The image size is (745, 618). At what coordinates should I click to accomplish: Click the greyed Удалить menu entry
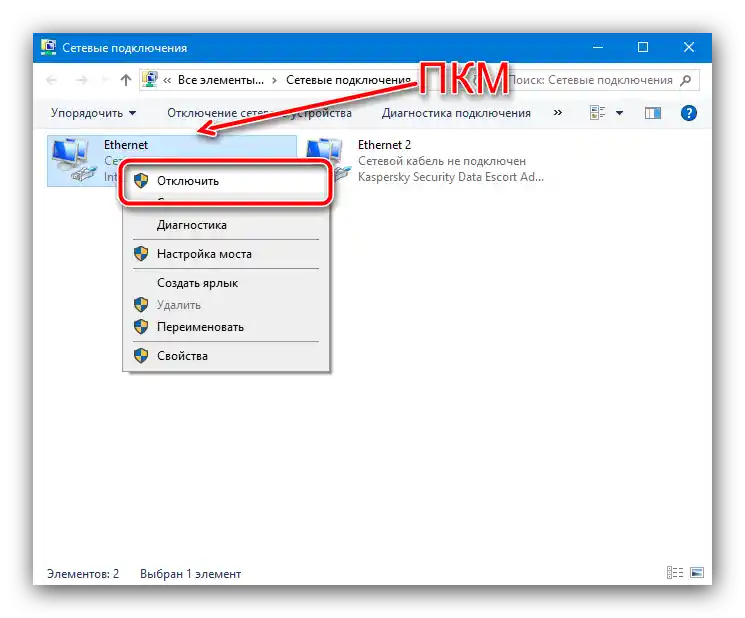click(x=226, y=305)
